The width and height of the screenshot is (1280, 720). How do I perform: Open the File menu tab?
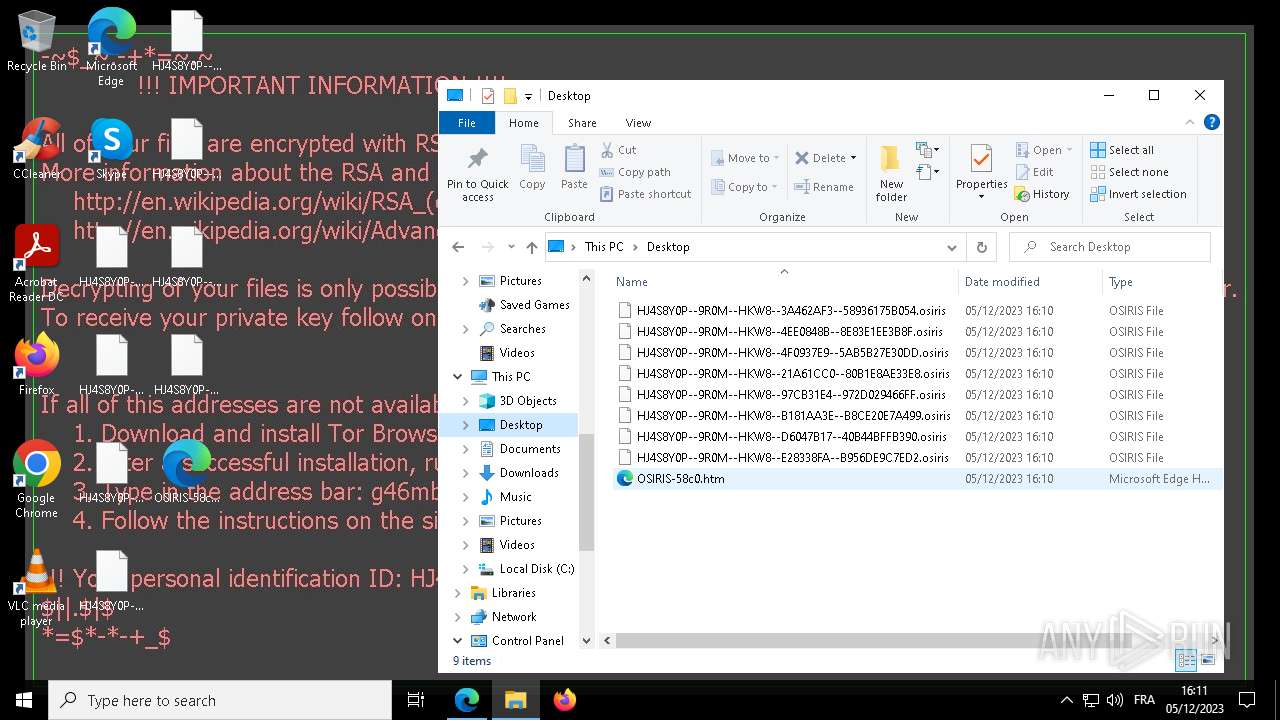[467, 123]
